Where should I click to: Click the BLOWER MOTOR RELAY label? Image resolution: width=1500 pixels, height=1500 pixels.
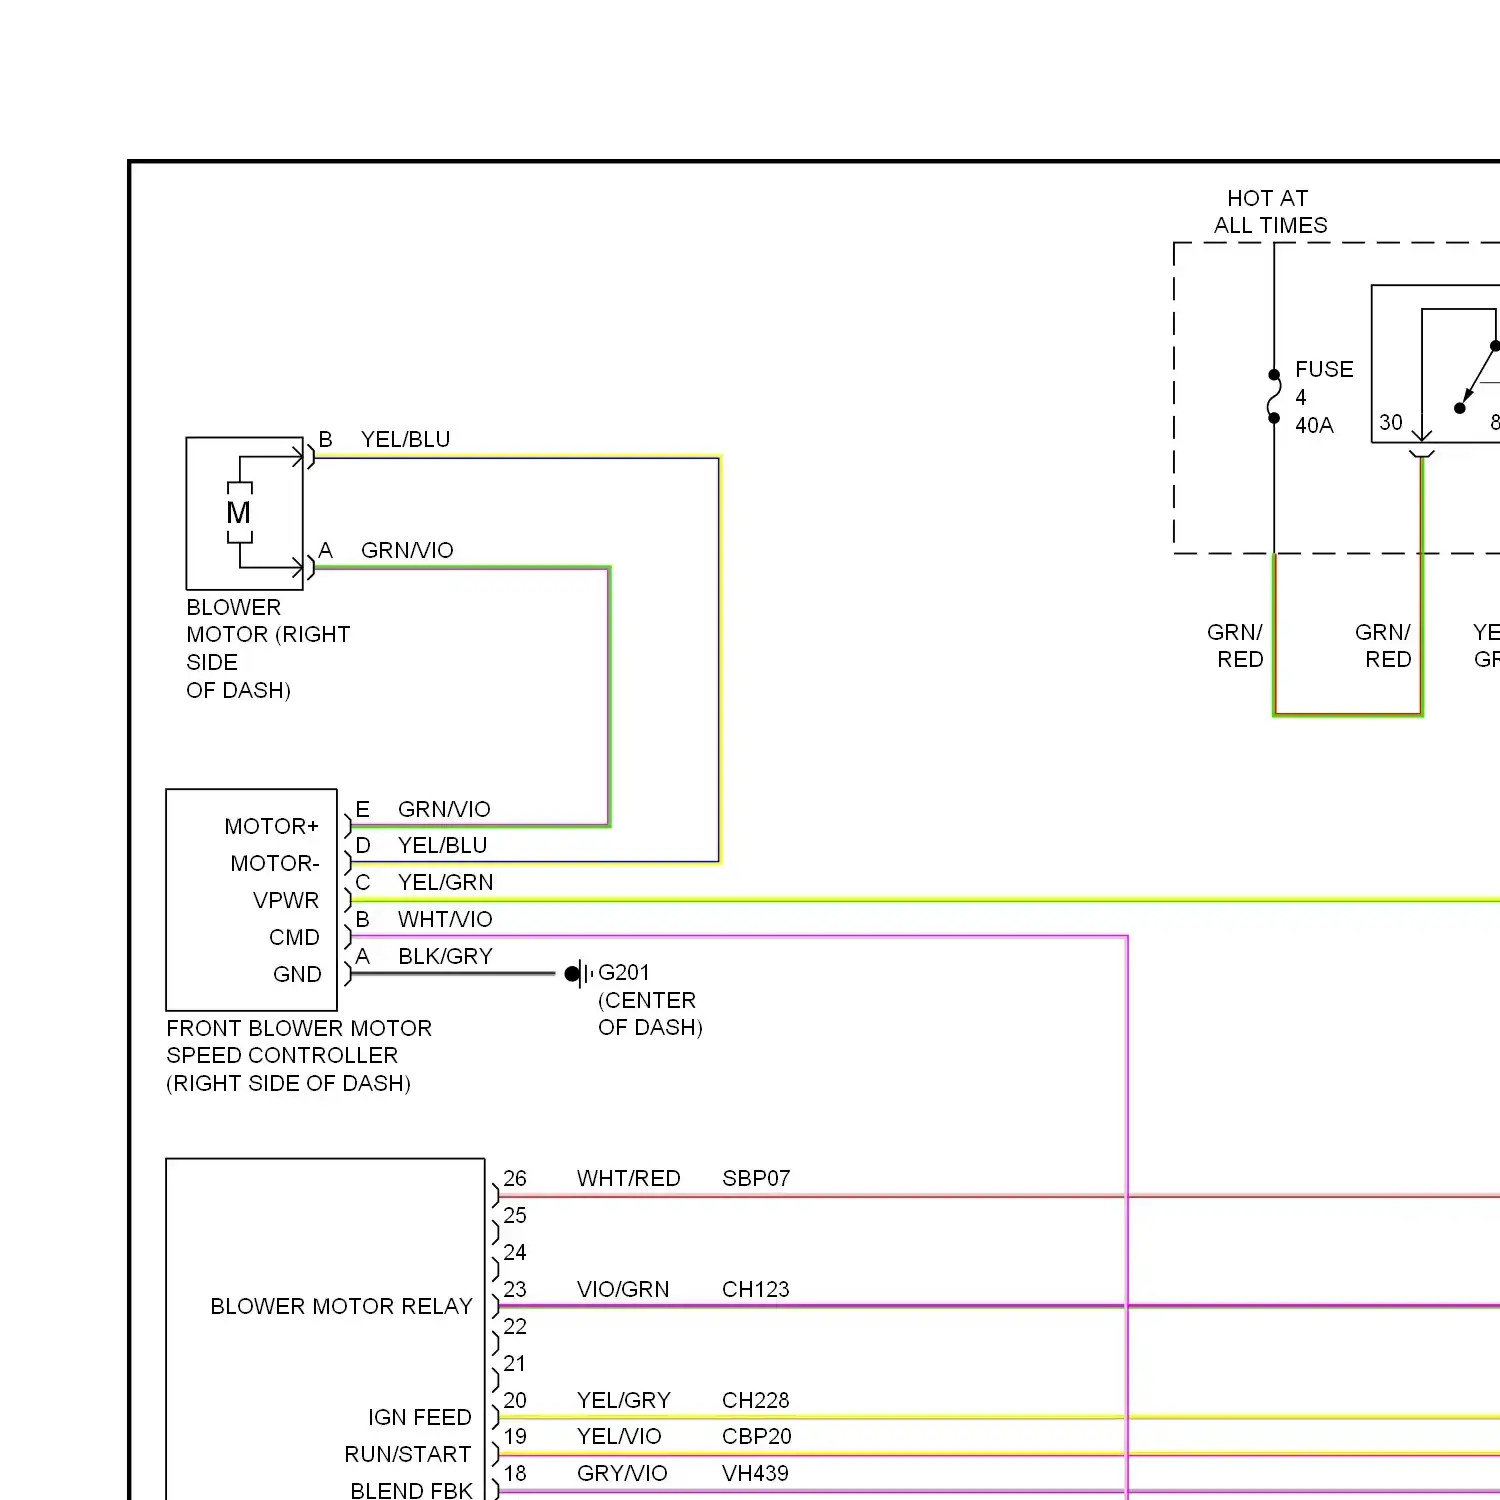click(341, 1306)
